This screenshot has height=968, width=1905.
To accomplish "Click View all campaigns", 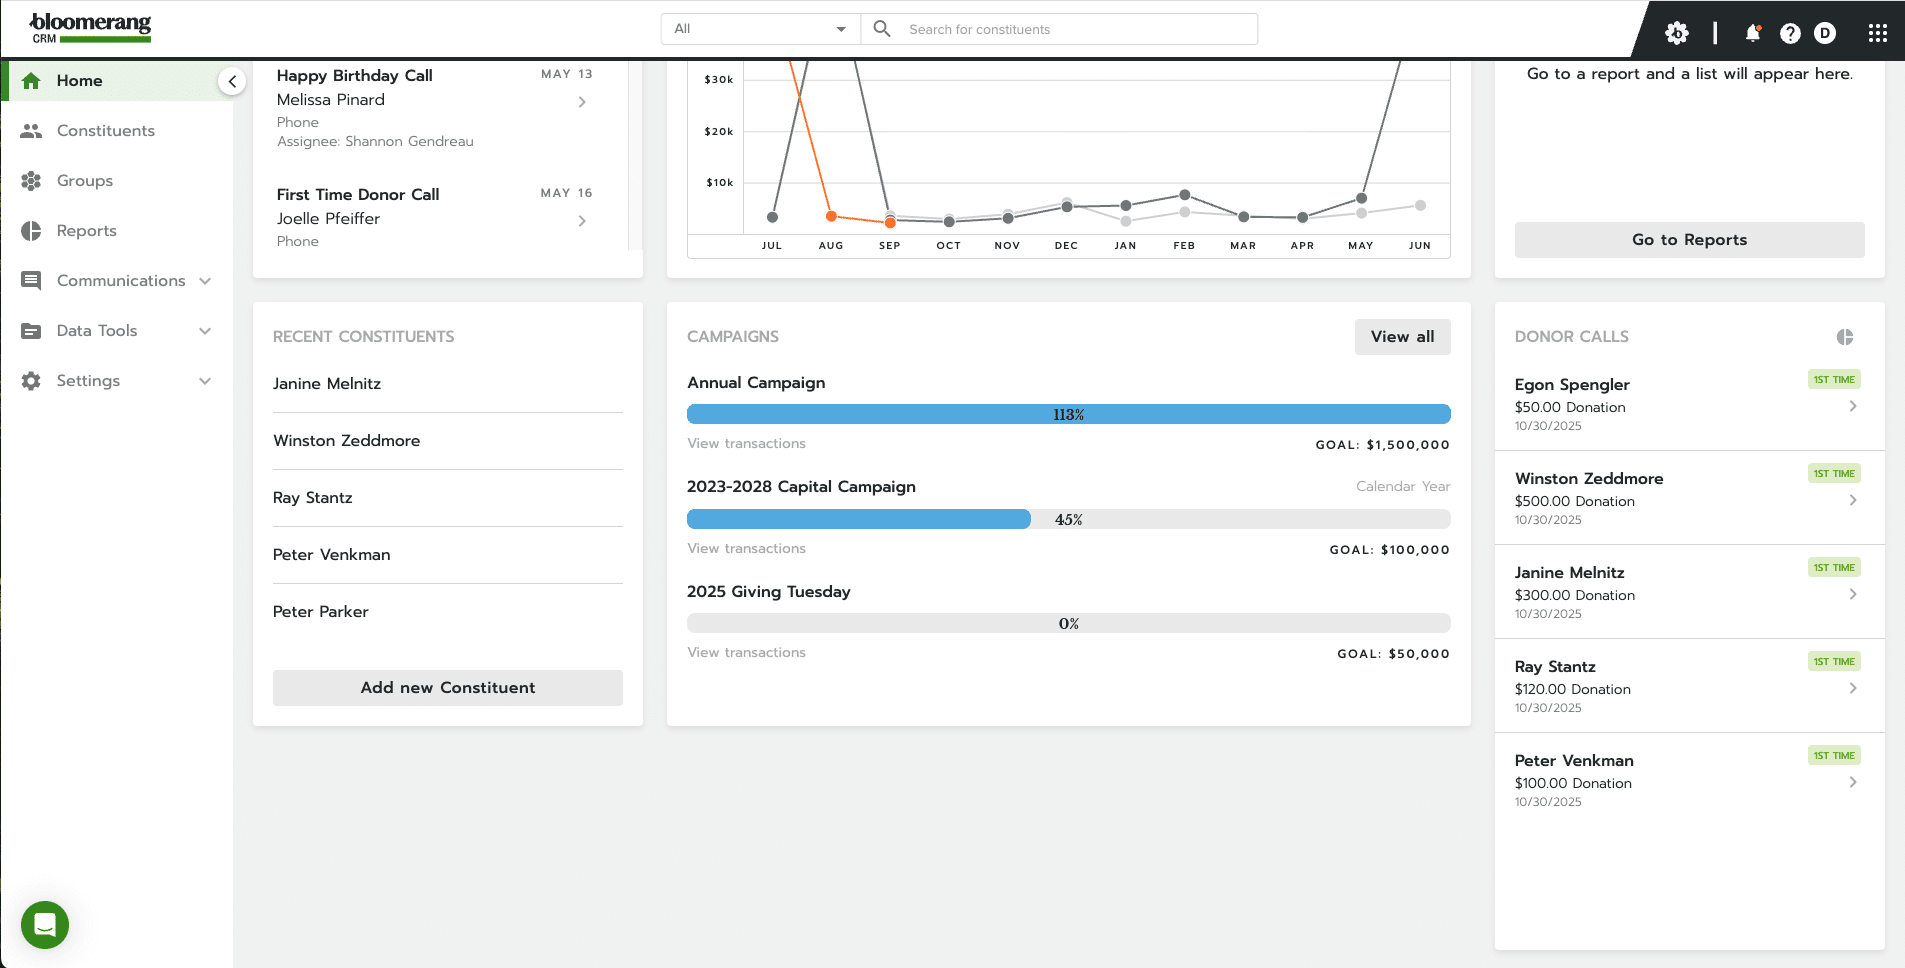I will tap(1402, 337).
